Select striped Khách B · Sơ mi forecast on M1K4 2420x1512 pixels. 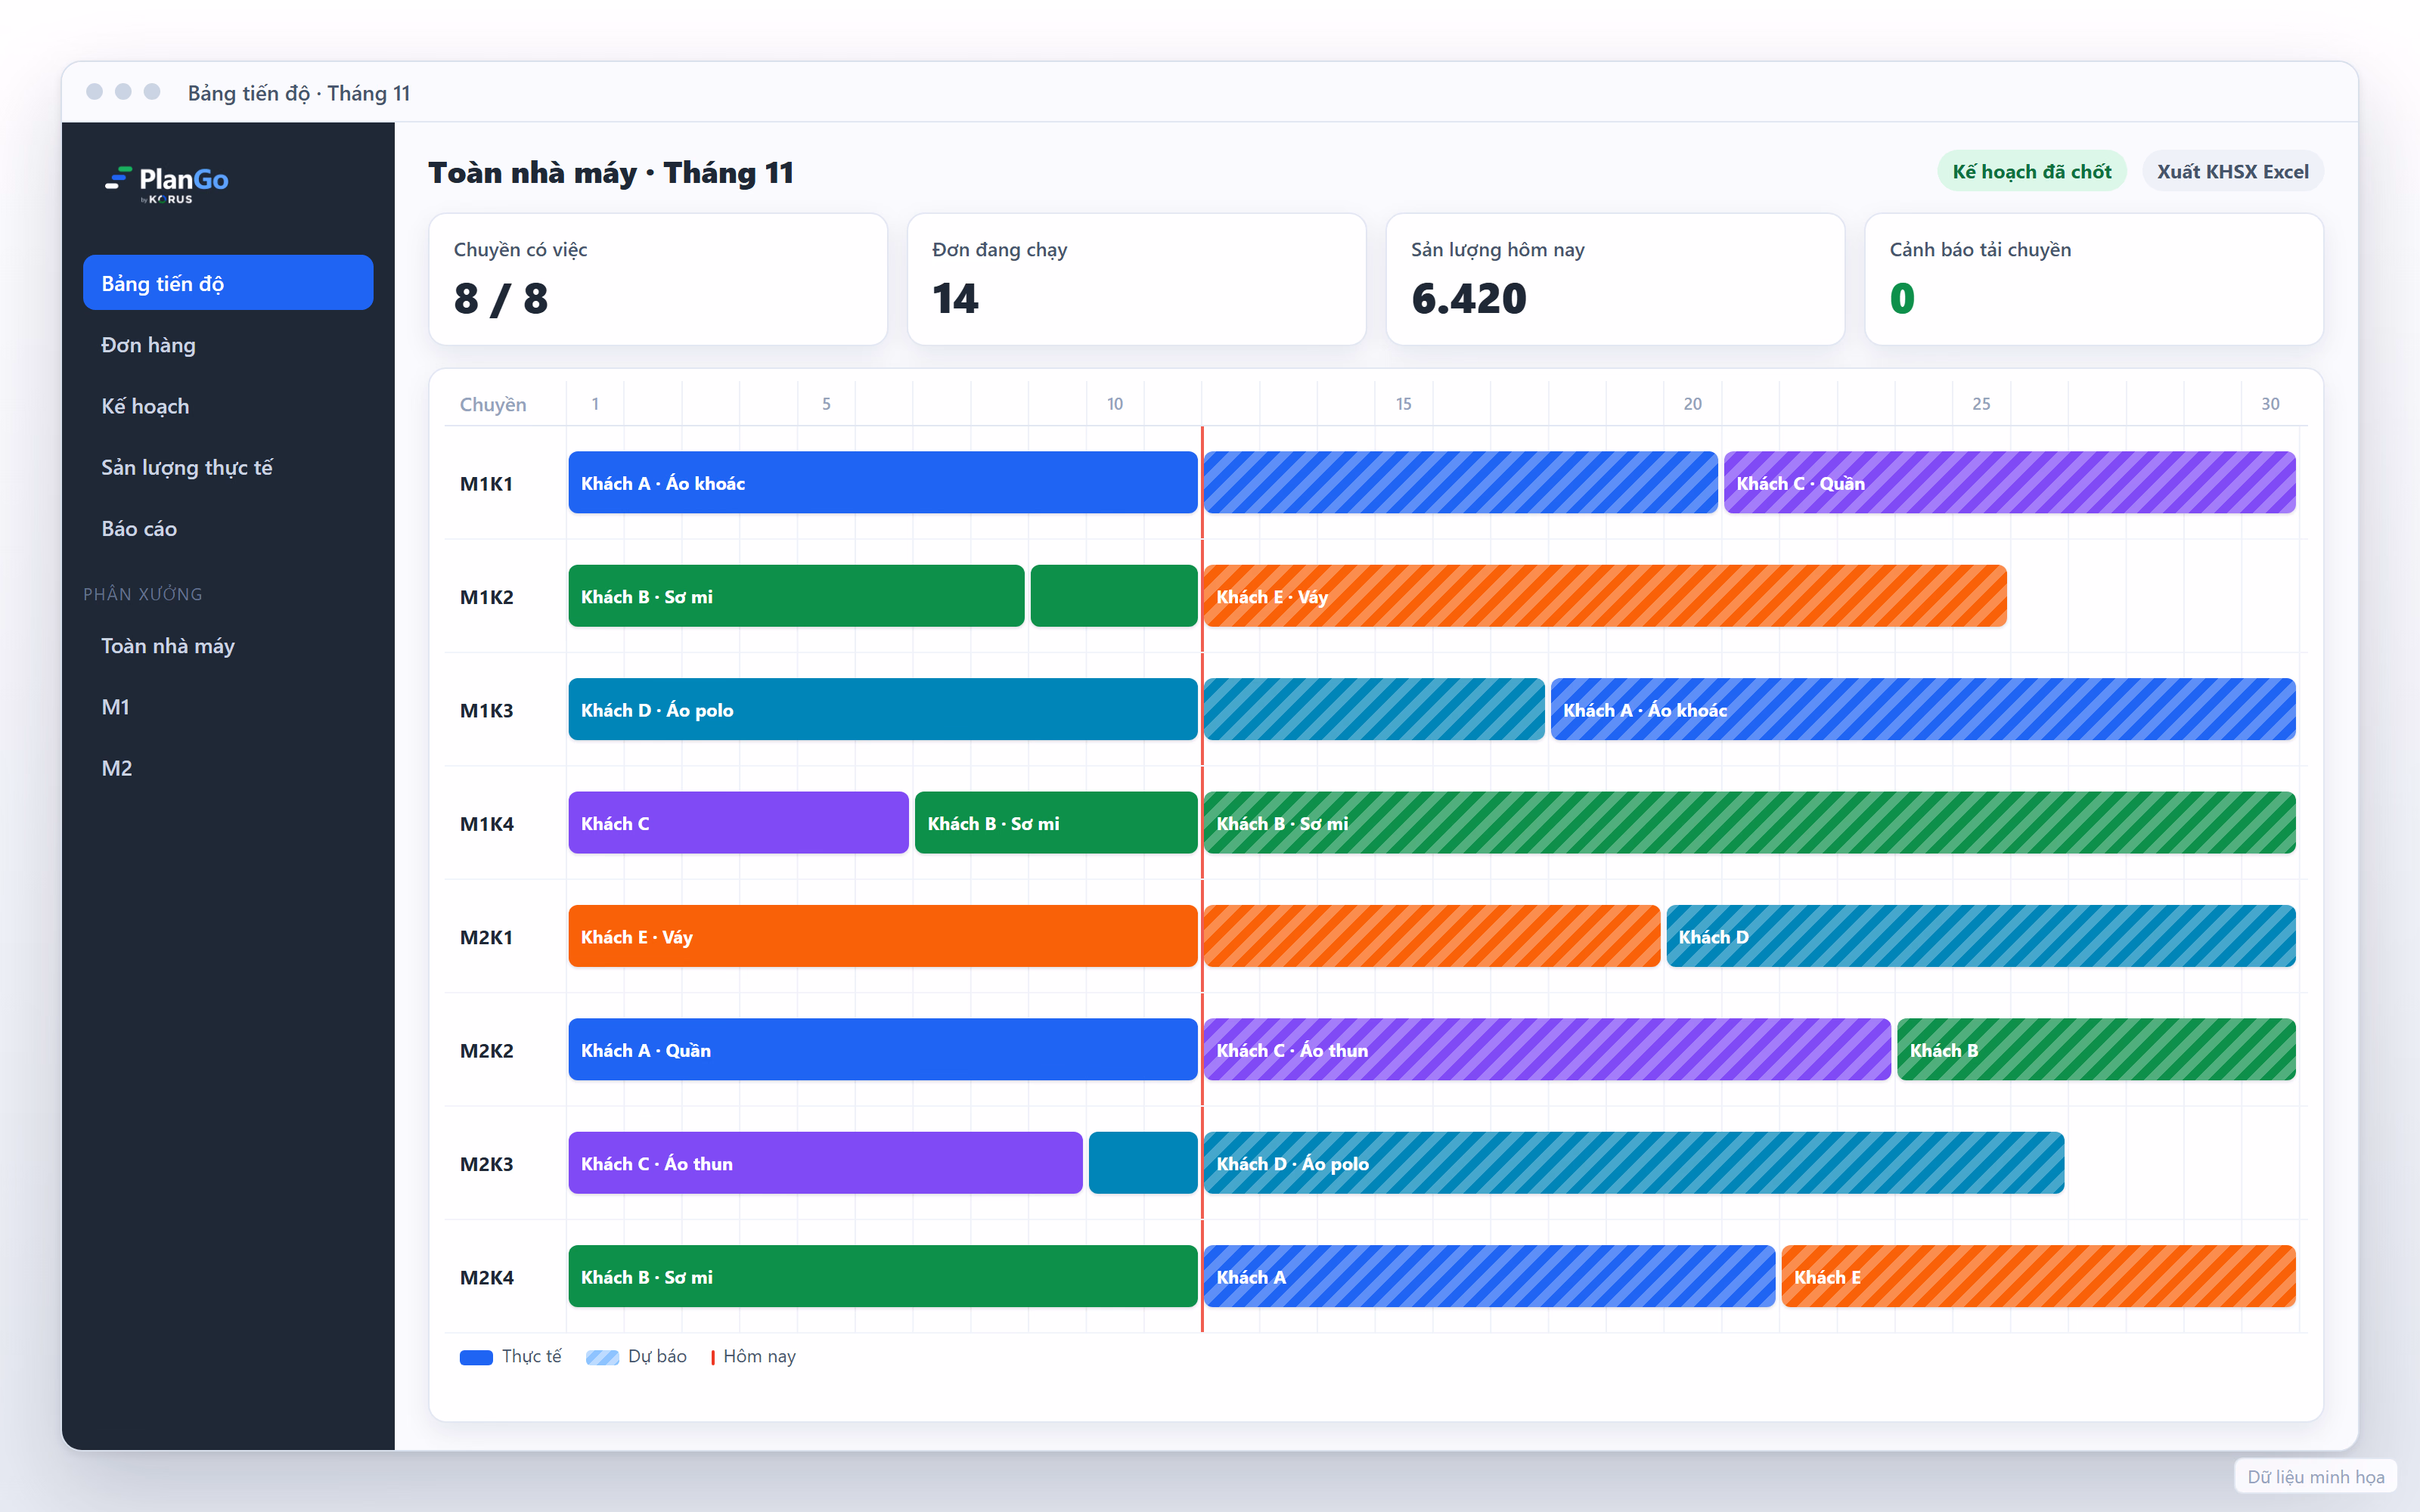coord(1749,823)
